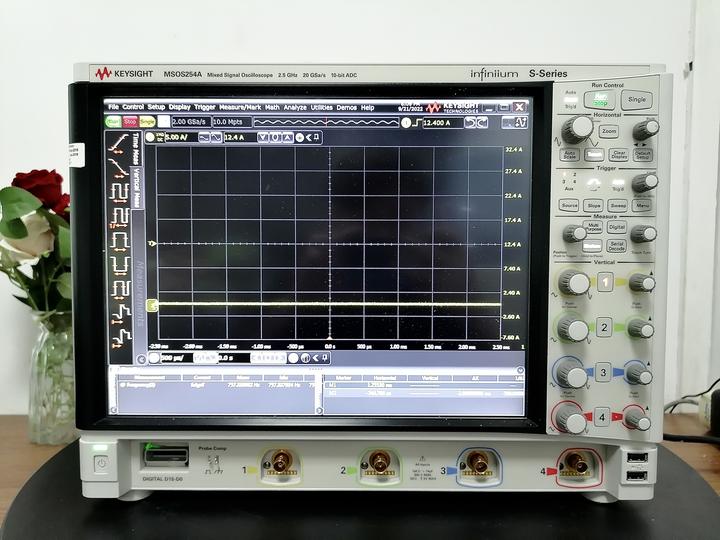
Task: Click the undo/redo arrows icon in toolbar
Action: 476,122
